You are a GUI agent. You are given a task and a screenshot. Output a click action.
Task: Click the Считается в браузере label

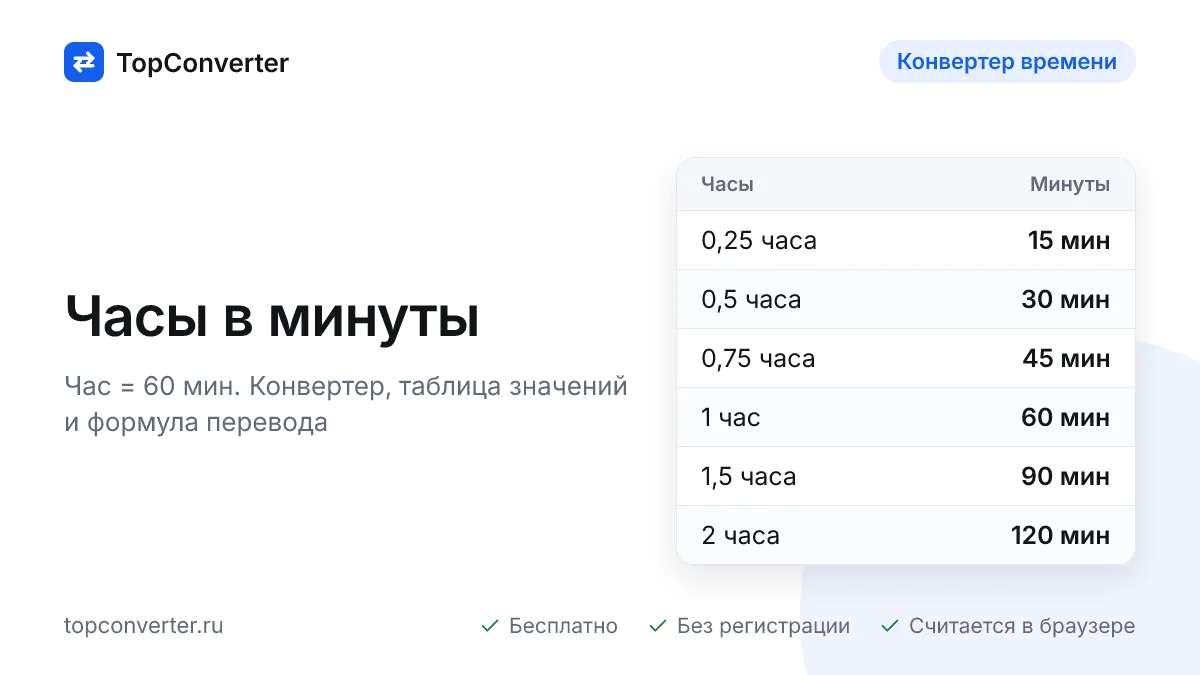tap(1022, 626)
